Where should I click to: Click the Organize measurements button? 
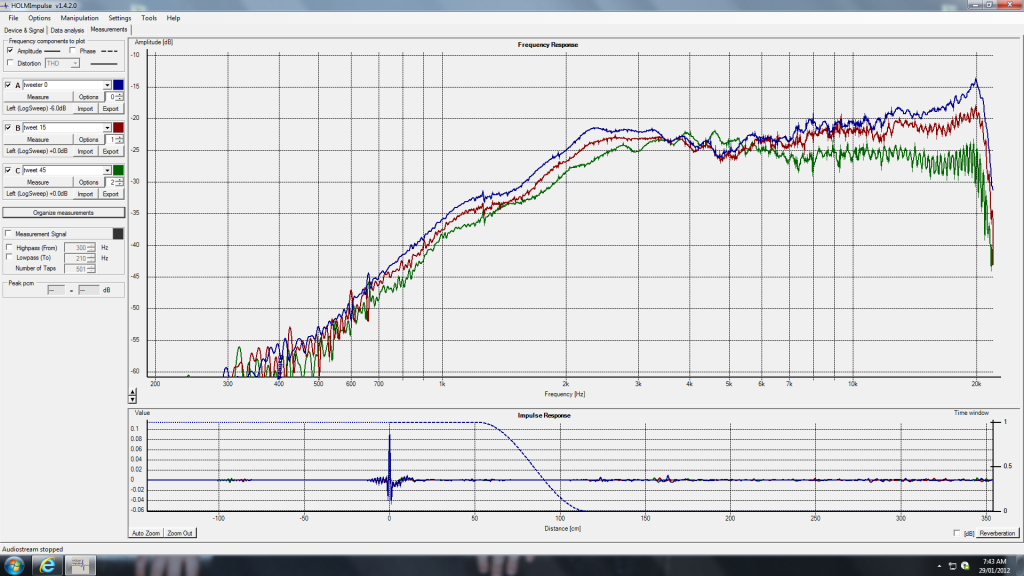coord(63,213)
